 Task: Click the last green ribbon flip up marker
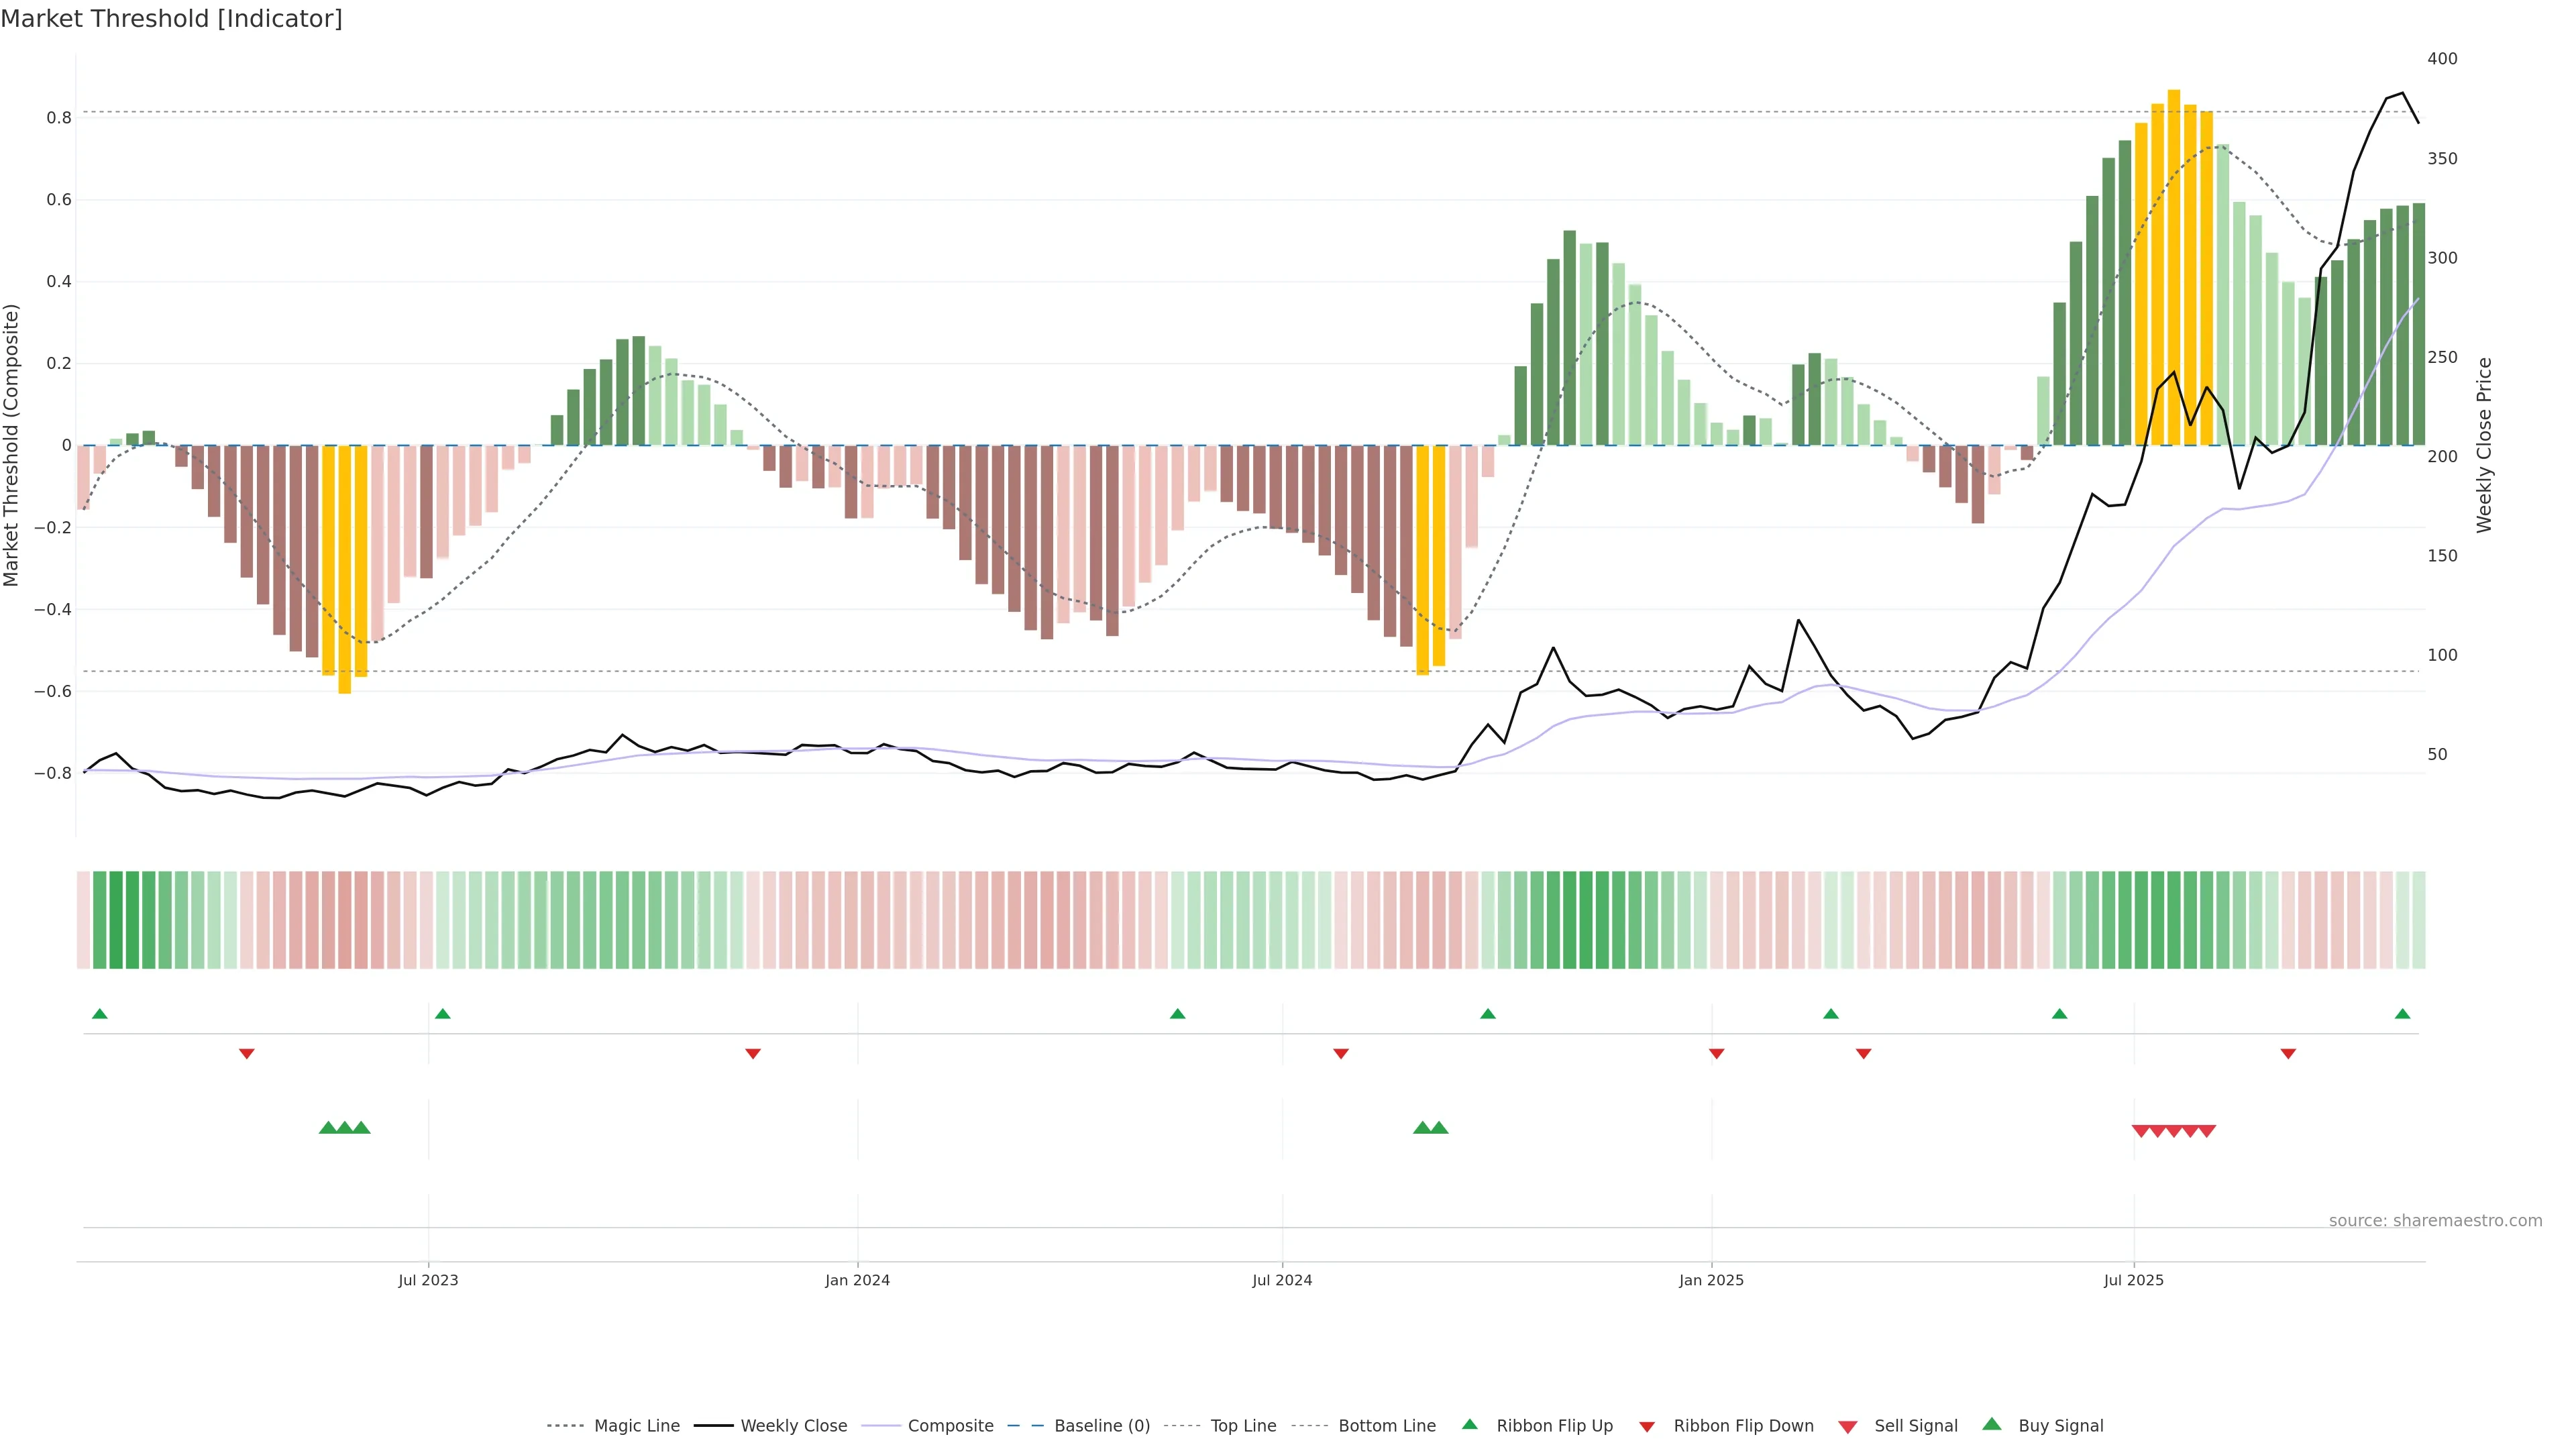pyautogui.click(x=2402, y=1014)
